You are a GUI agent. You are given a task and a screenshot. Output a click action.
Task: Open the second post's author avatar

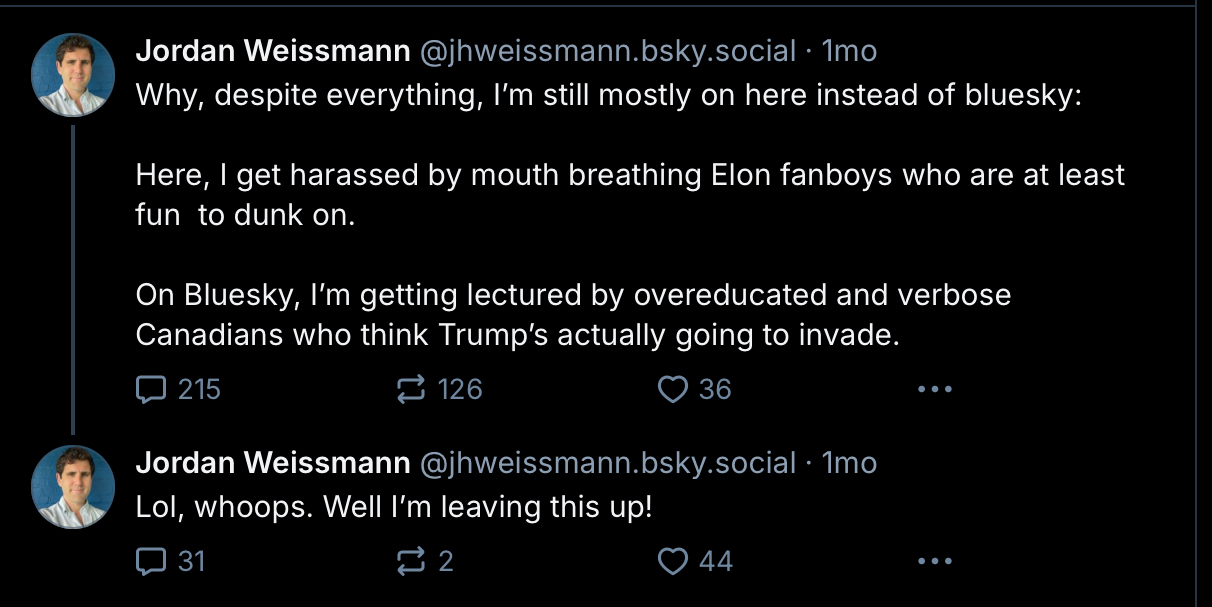pyautogui.click(x=73, y=487)
